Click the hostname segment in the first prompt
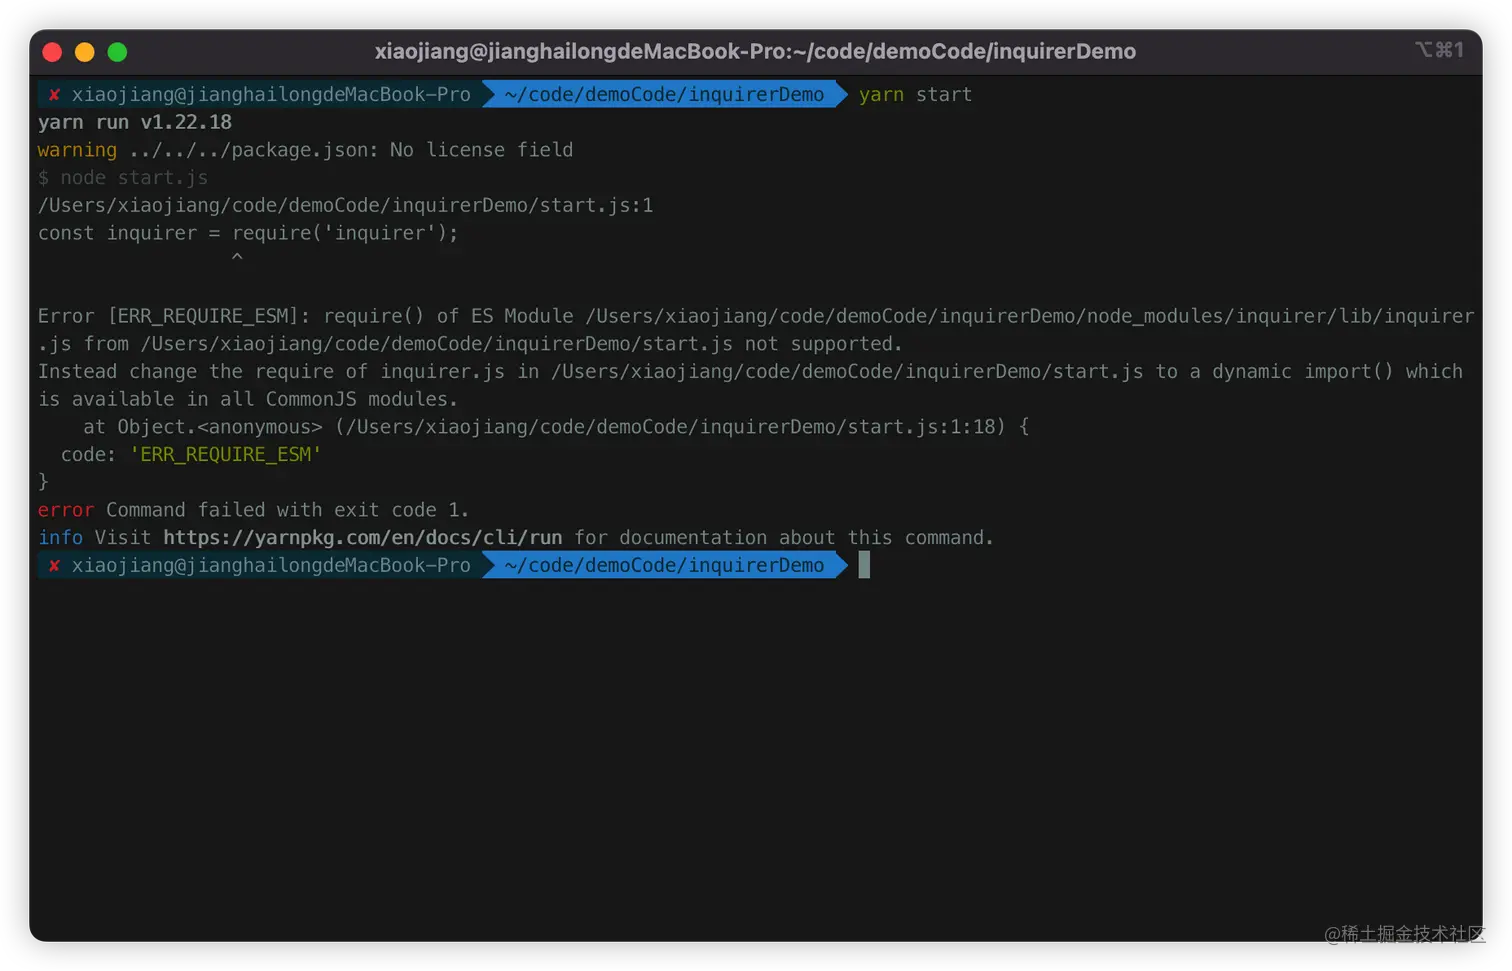1512x971 pixels. click(271, 94)
